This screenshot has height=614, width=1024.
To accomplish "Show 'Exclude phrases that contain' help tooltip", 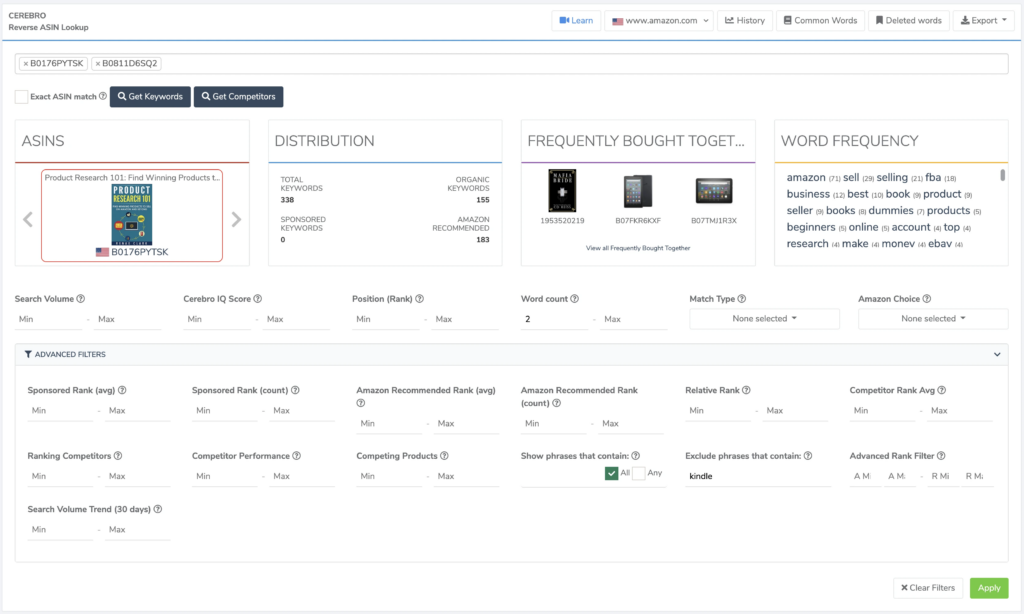I will 808,456.
